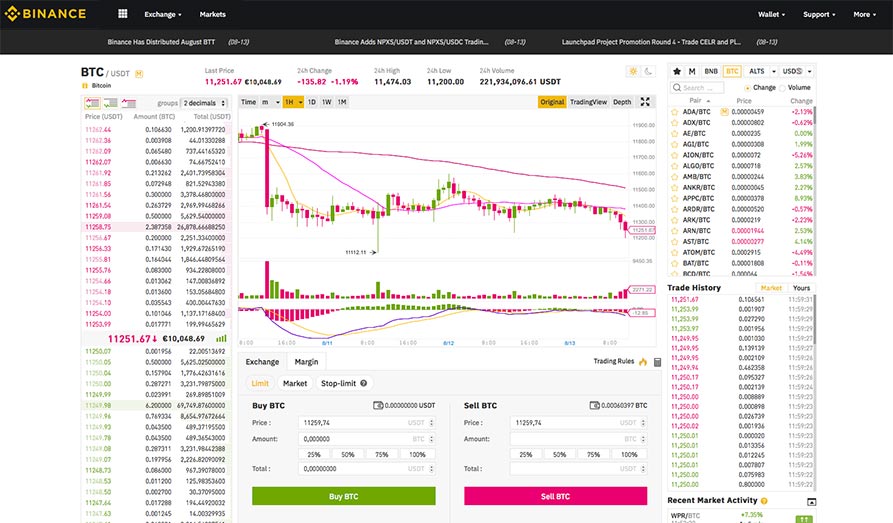Open the USD stablecoin market dropdown
This screenshot has width=893, height=523.
[x=797, y=72]
